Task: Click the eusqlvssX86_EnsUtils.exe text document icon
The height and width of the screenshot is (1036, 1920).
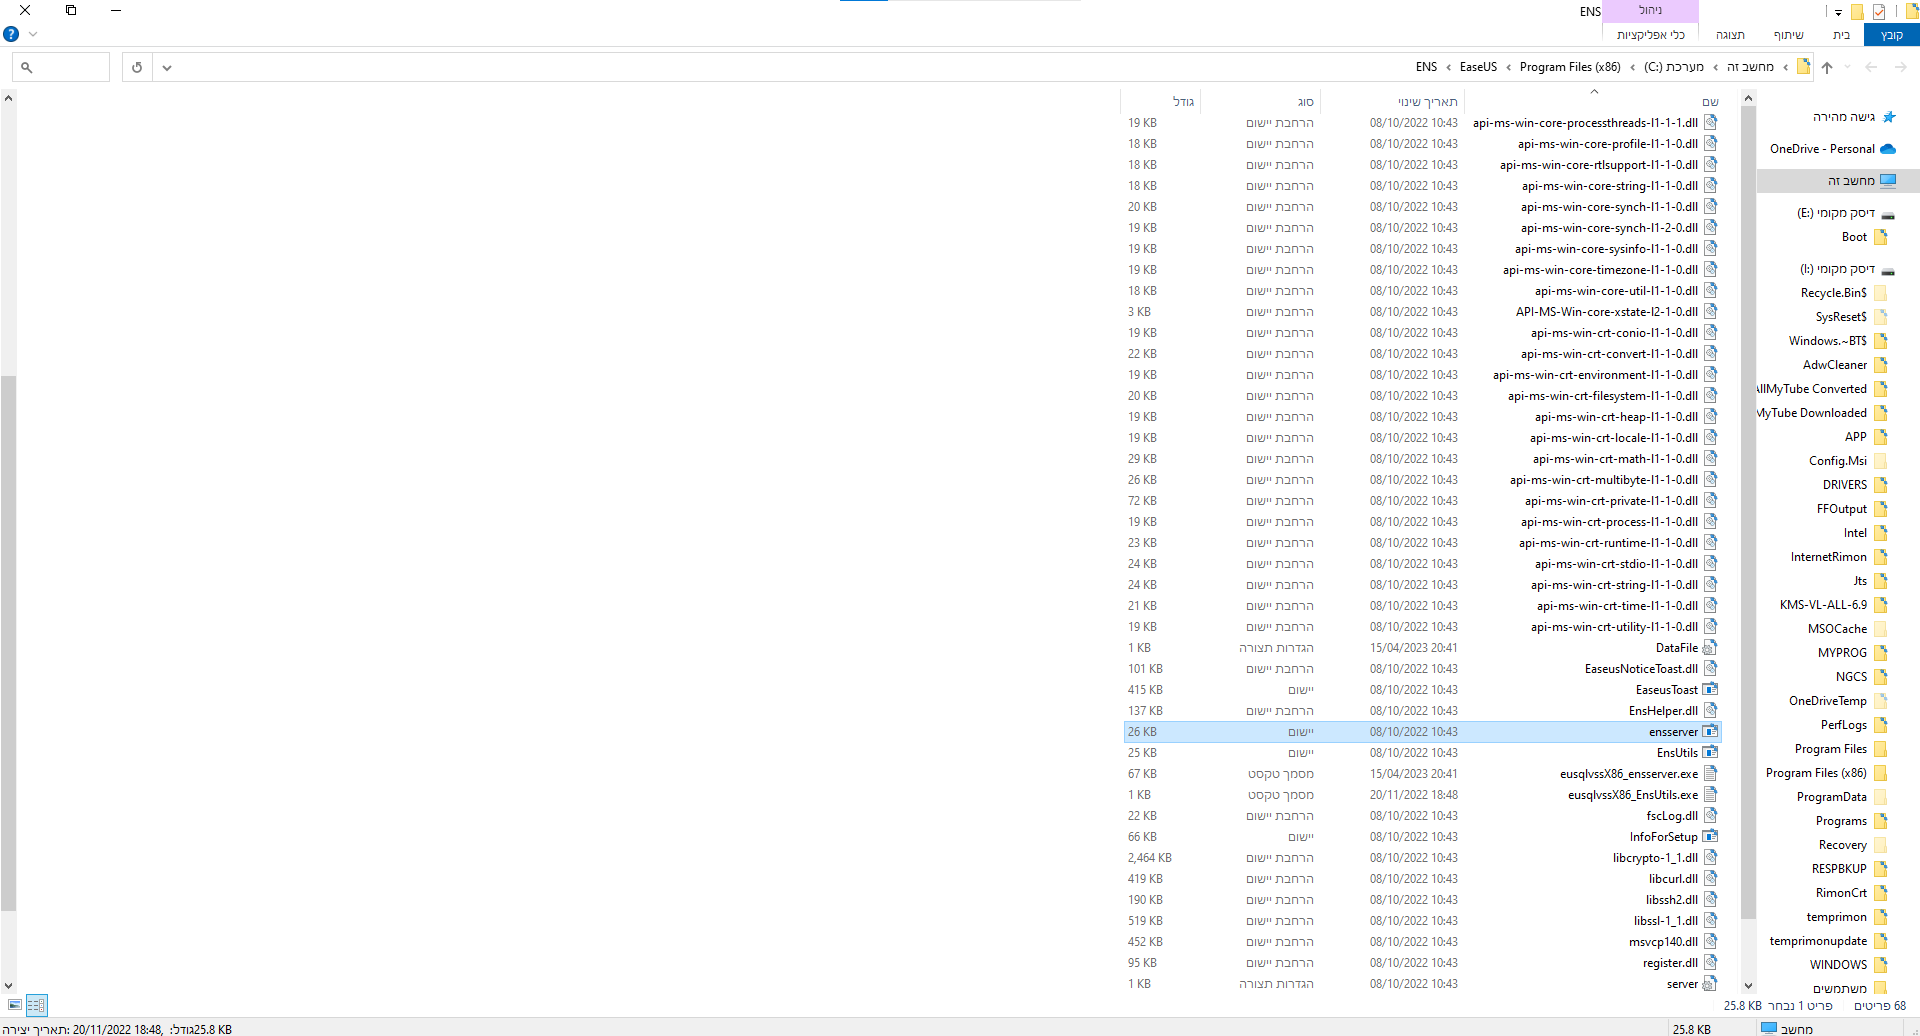Action: click(1710, 795)
